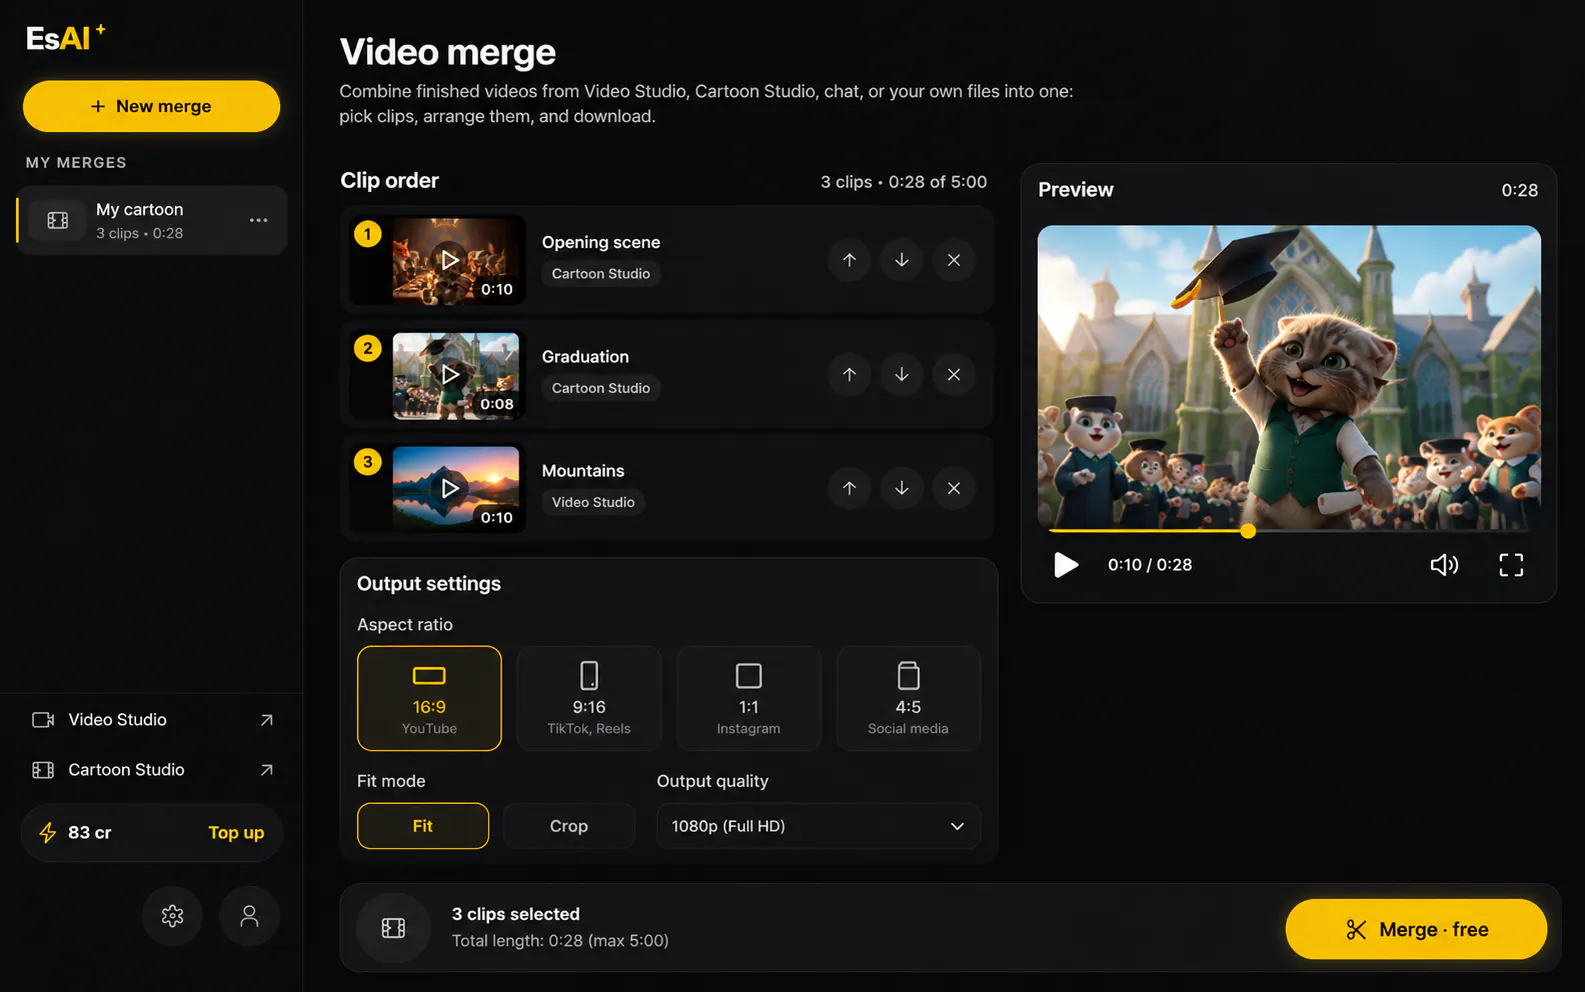Start a New merge

coord(151,106)
